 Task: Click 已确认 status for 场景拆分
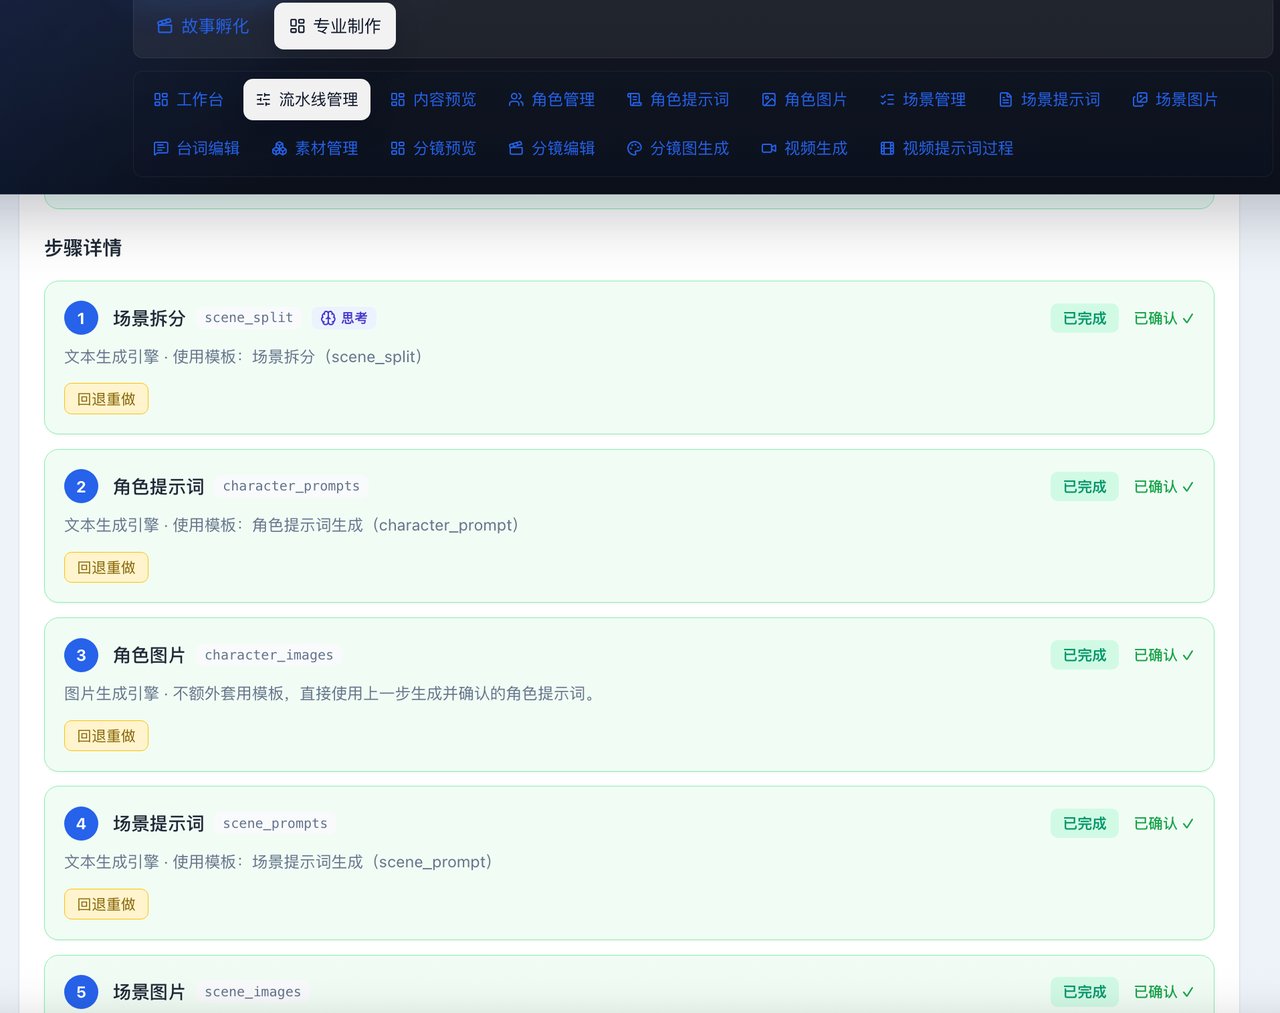point(1163,318)
